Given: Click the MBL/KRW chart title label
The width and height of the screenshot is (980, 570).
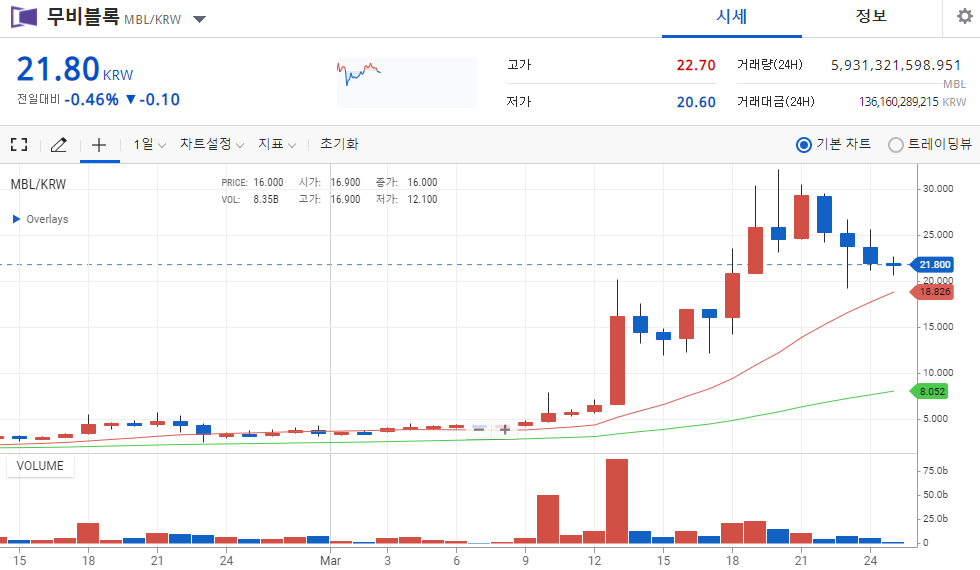Looking at the screenshot, I should tap(38, 184).
